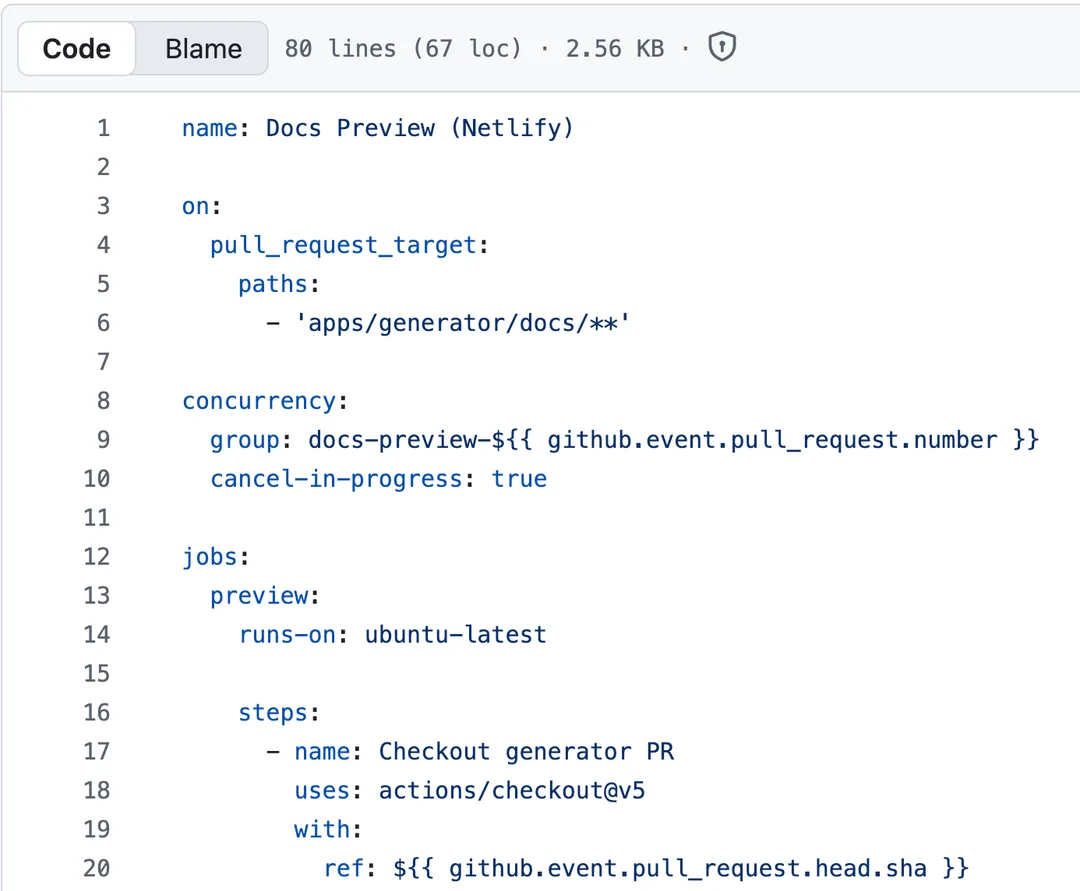
Task: Click 'github.event.pull_request.head.sha' expression
Action: click(x=688, y=868)
